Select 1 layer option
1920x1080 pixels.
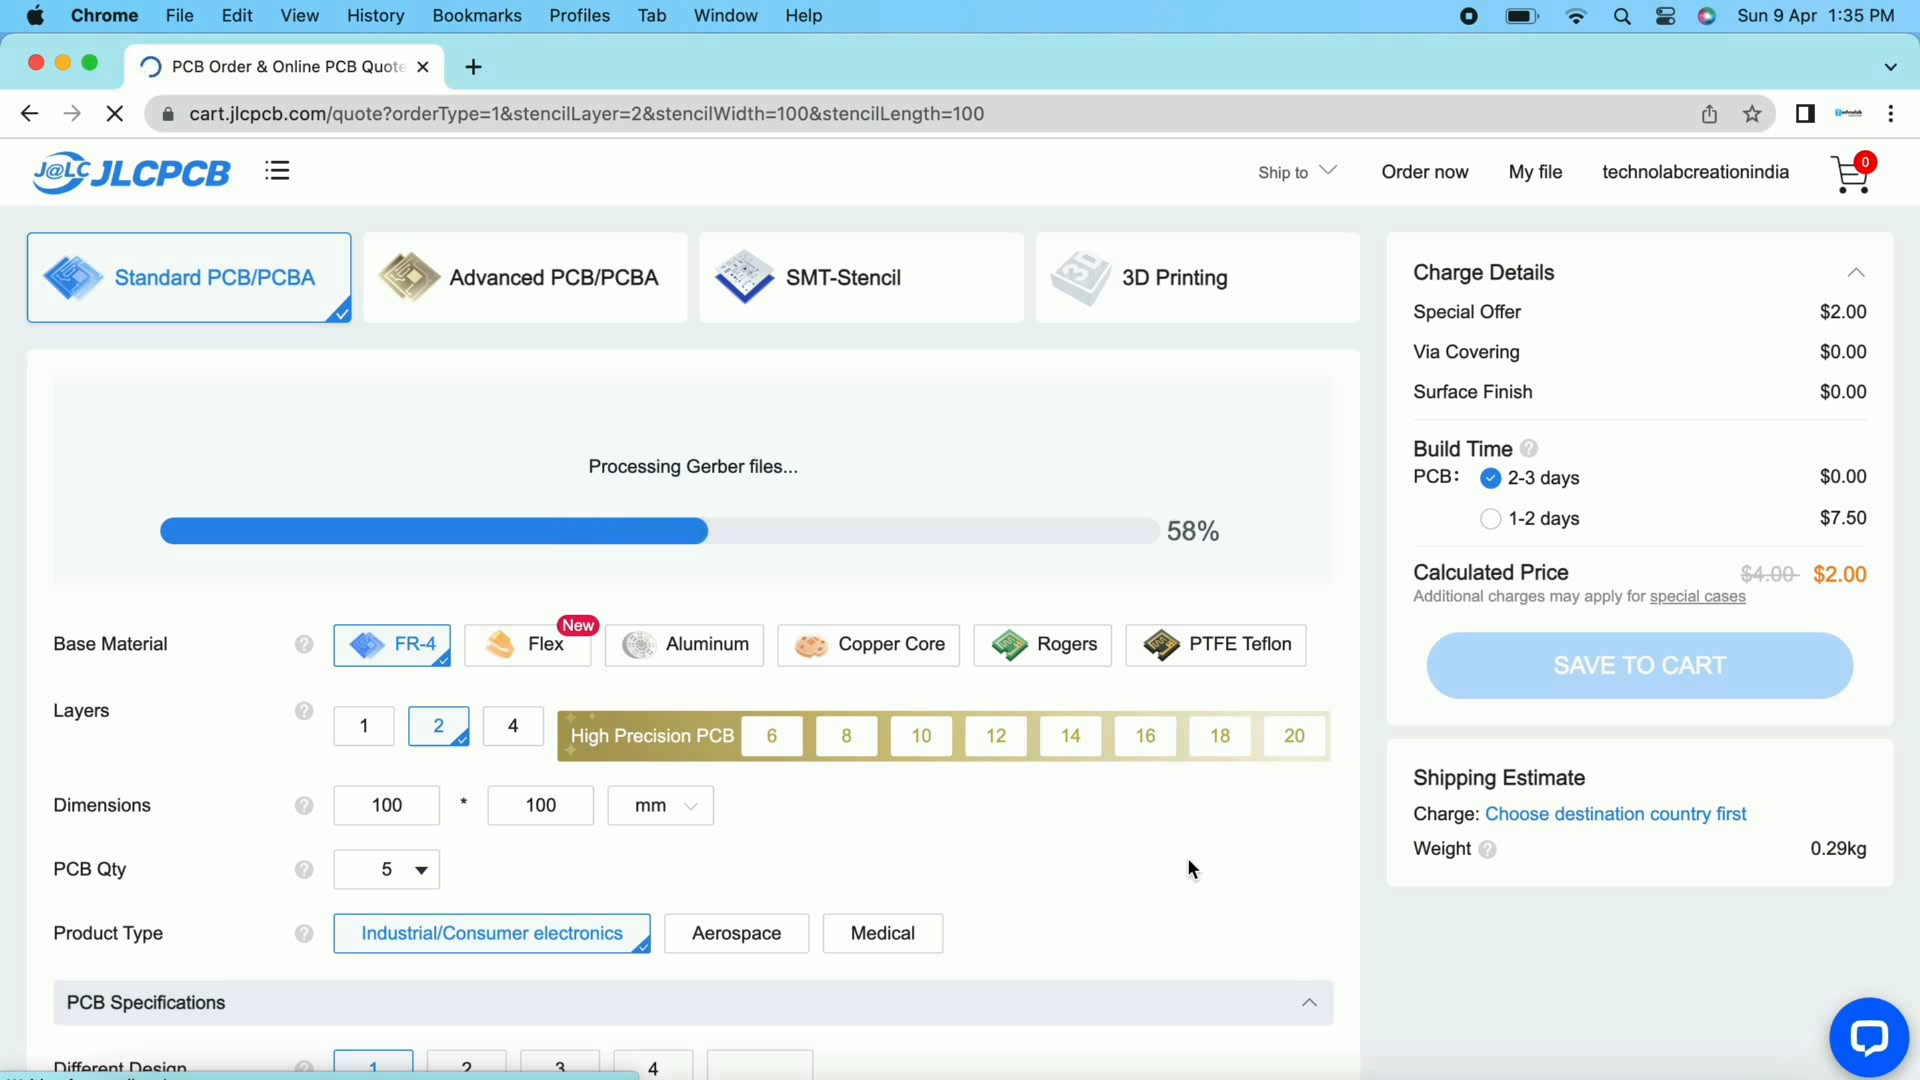click(364, 727)
